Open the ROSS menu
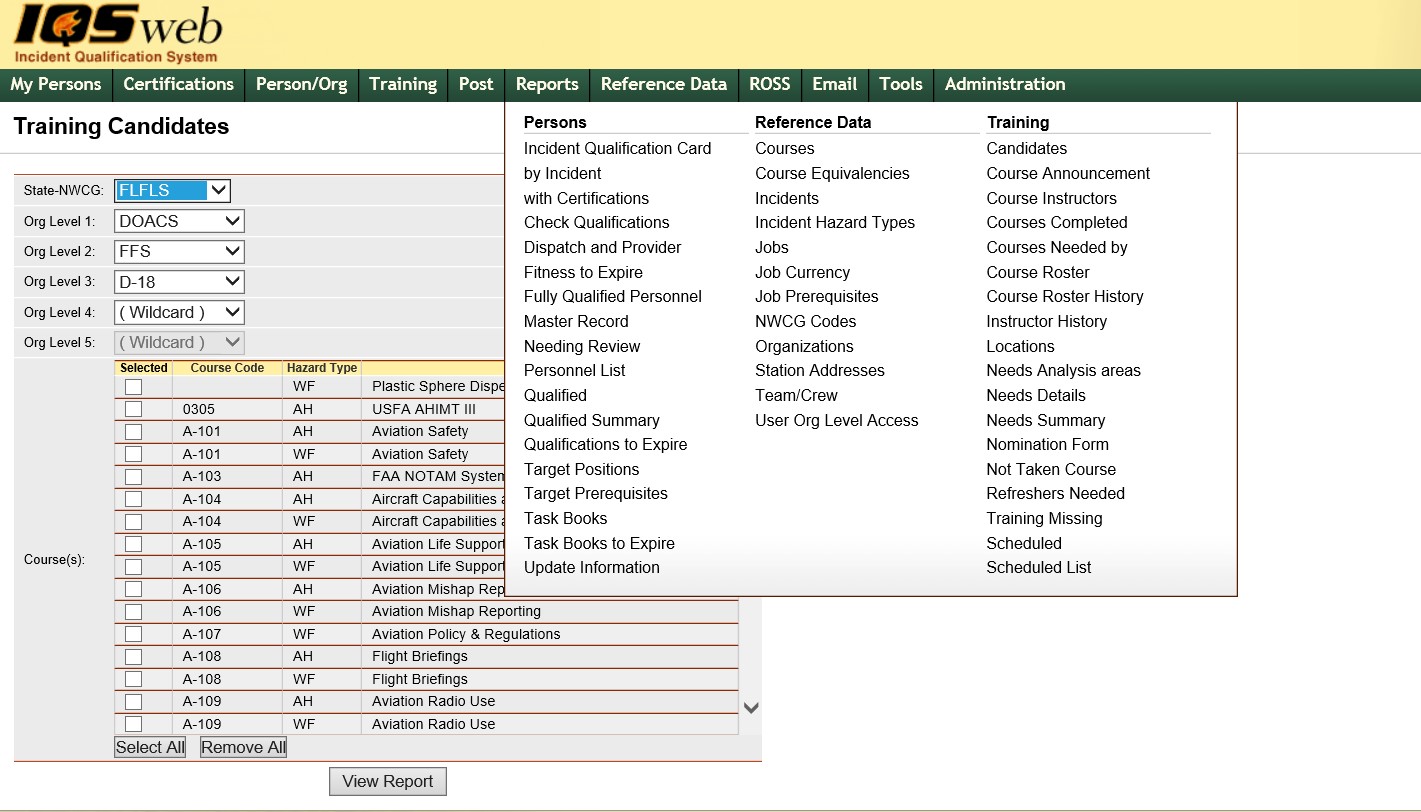This screenshot has height=812, width=1421. [770, 85]
